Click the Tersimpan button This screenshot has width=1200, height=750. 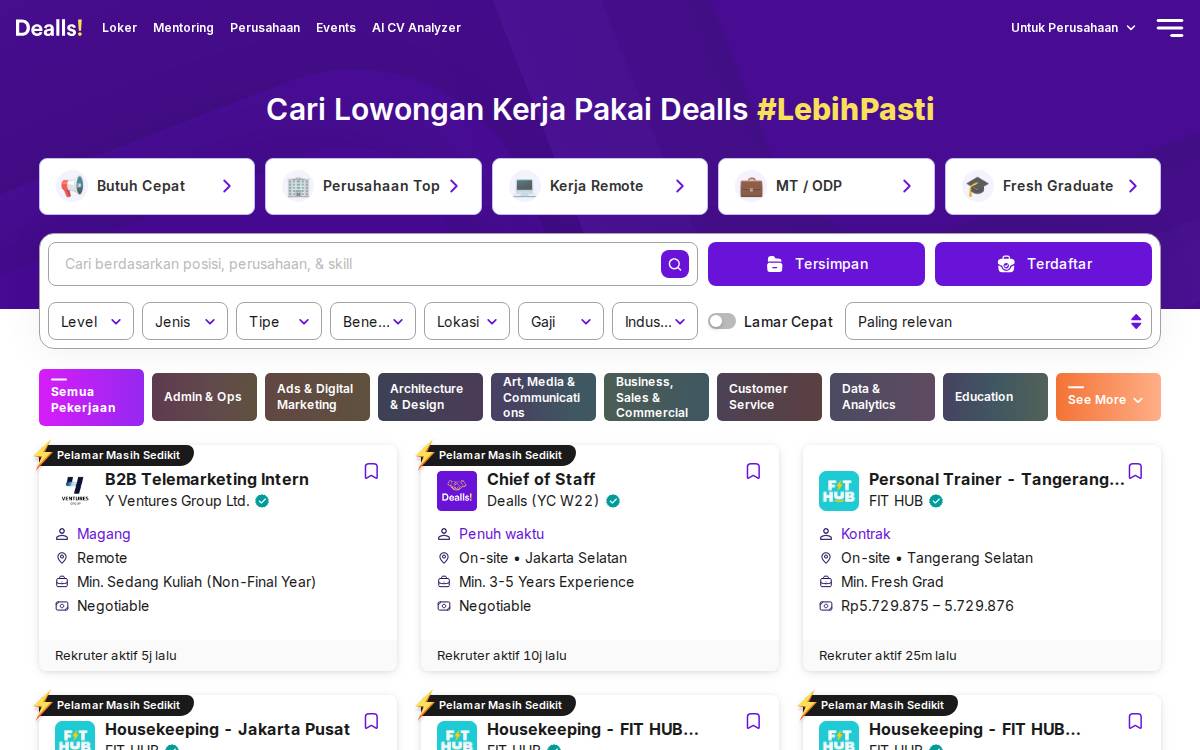click(x=816, y=264)
